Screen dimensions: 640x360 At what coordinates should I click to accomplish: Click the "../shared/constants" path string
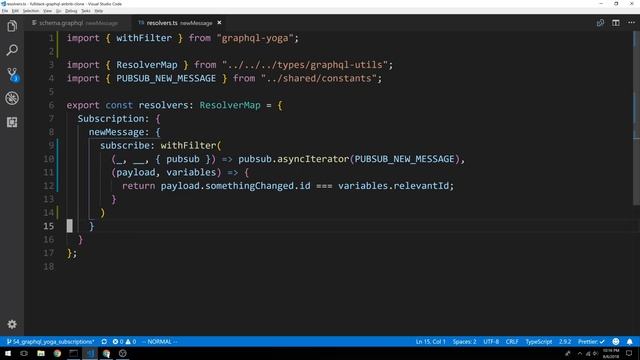pos(319,78)
